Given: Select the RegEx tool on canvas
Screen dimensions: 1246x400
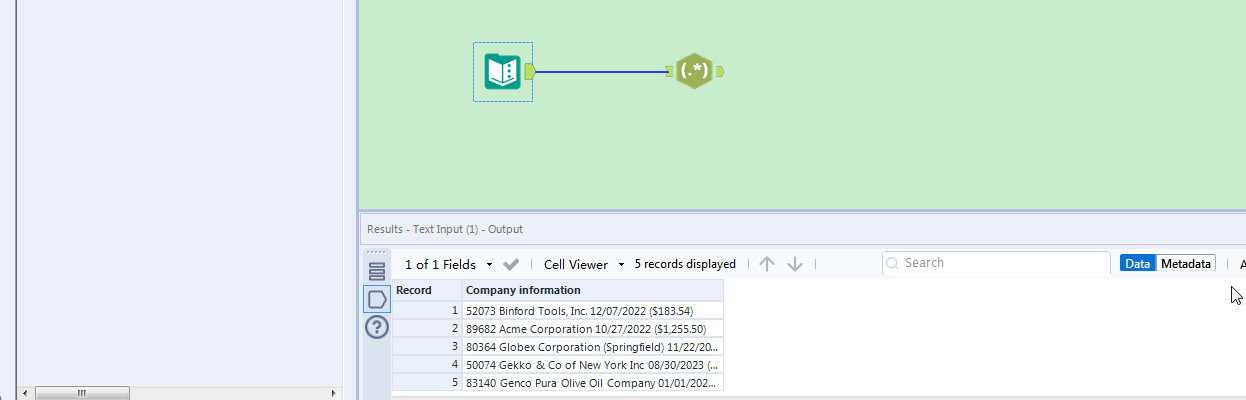Looking at the screenshot, I should point(693,71).
